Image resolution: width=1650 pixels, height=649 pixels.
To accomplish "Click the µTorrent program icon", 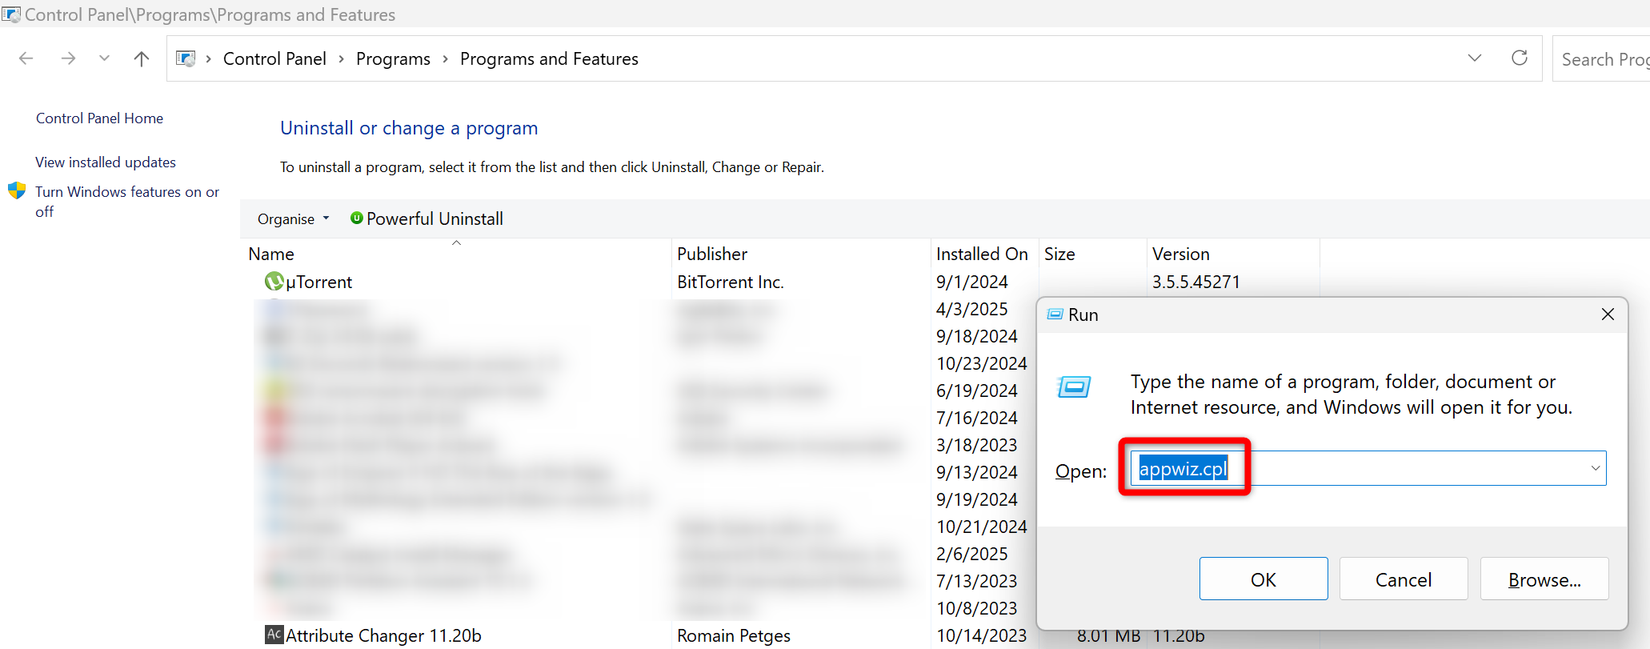I will tap(273, 282).
